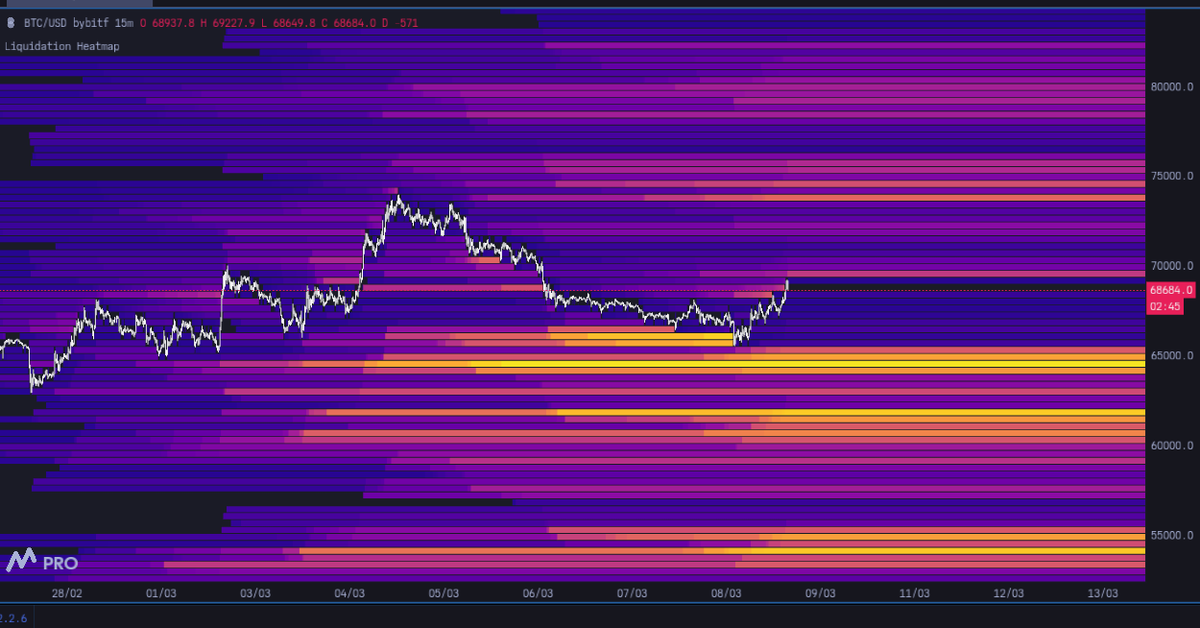The width and height of the screenshot is (1200, 628).
Task: Click the 65000.0 price axis label
Action: [1171, 356]
